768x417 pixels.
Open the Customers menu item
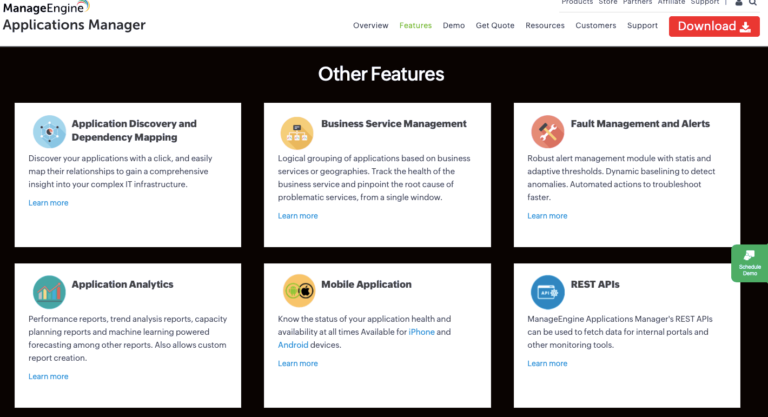pos(596,25)
